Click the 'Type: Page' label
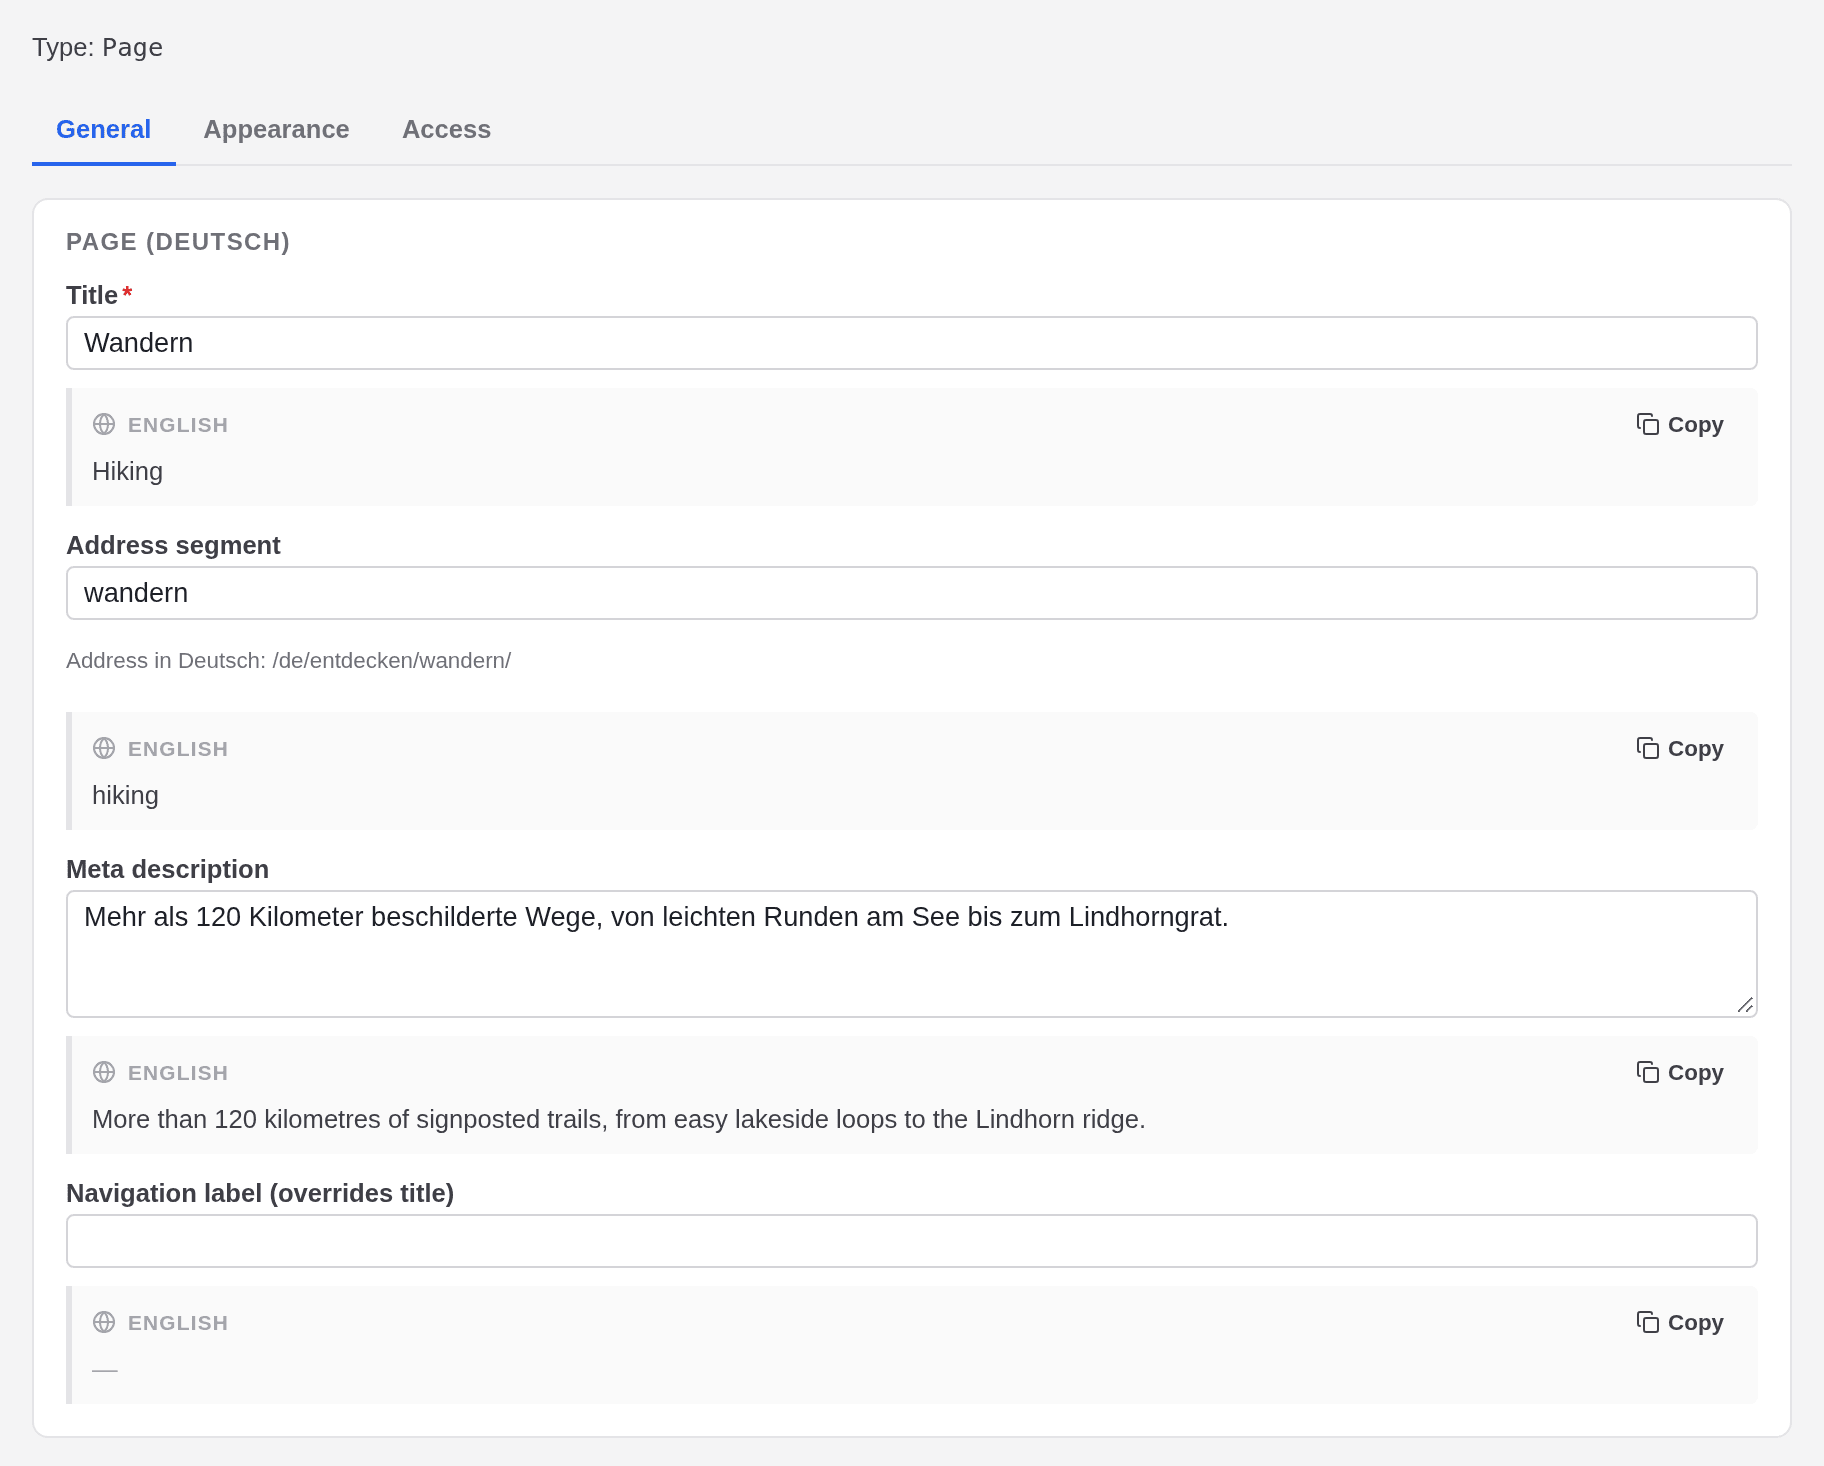 click(97, 47)
